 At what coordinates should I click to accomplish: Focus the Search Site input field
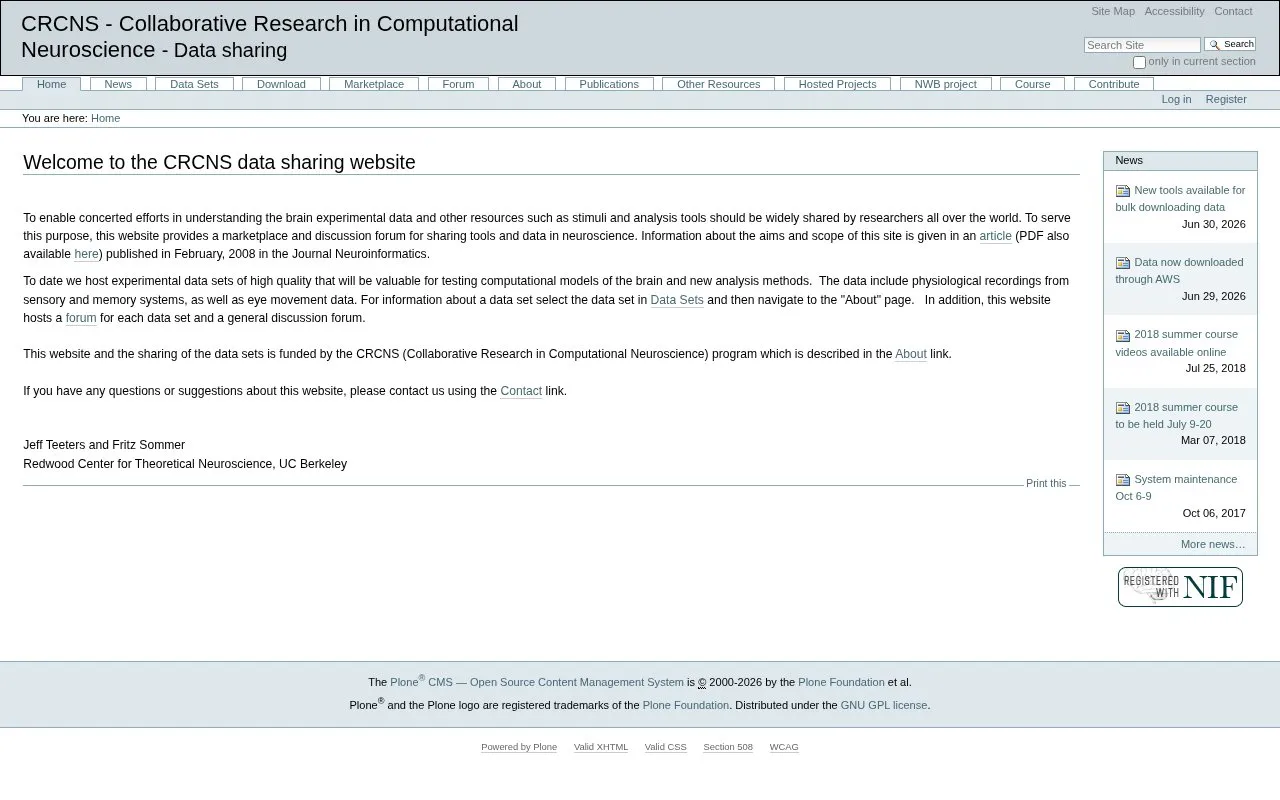click(x=1142, y=45)
